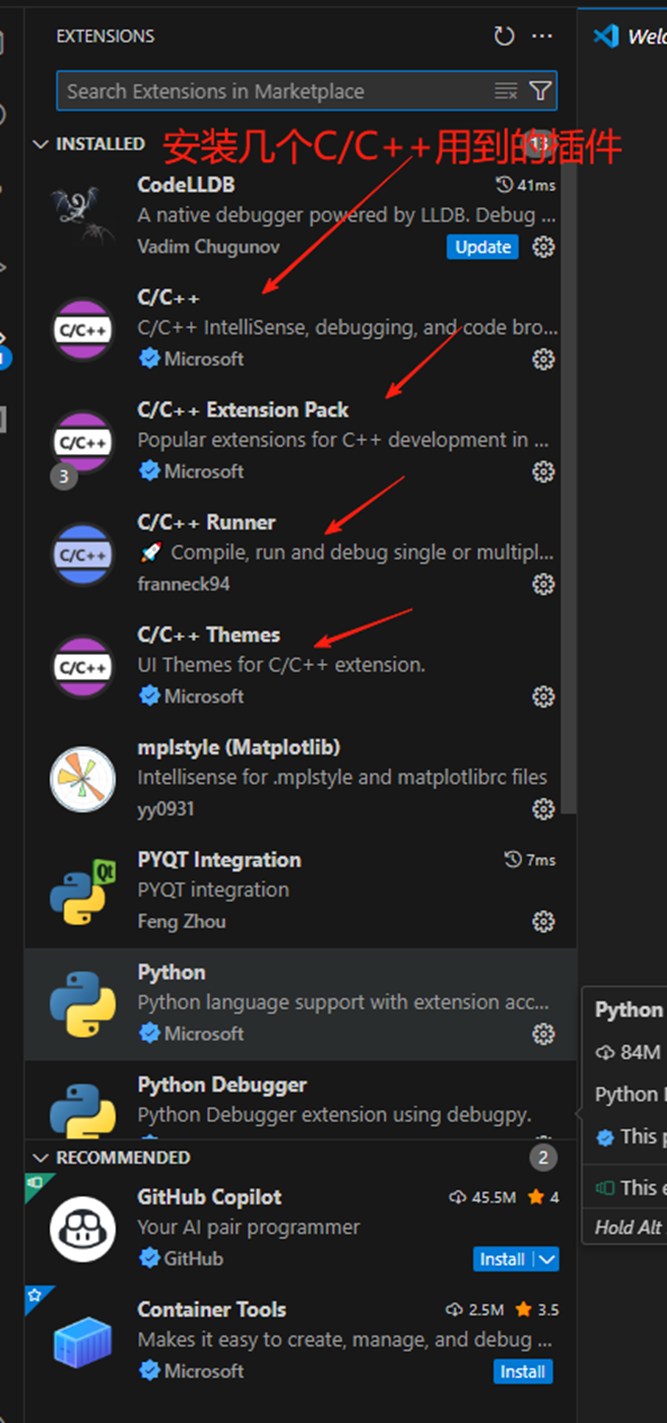Viewport: 667px width, 1423px height.
Task: Click the RECOMMENDED count badge 2
Action: tap(543, 1157)
